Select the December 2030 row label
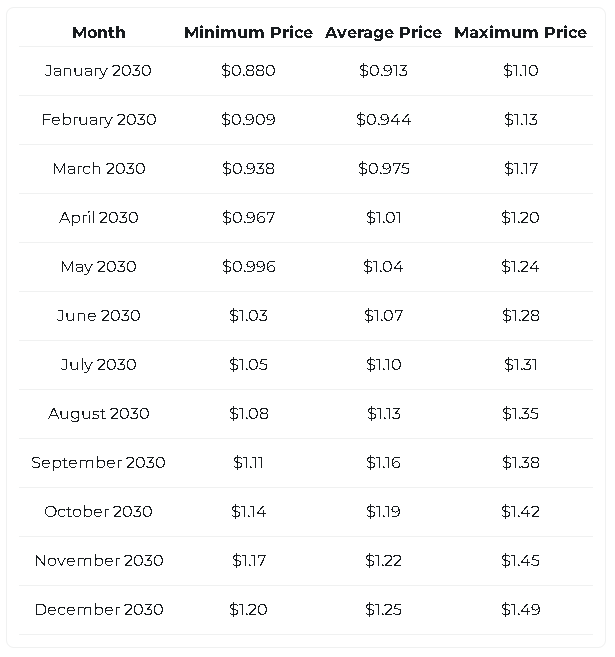615x657 pixels. pyautogui.click(x=99, y=610)
